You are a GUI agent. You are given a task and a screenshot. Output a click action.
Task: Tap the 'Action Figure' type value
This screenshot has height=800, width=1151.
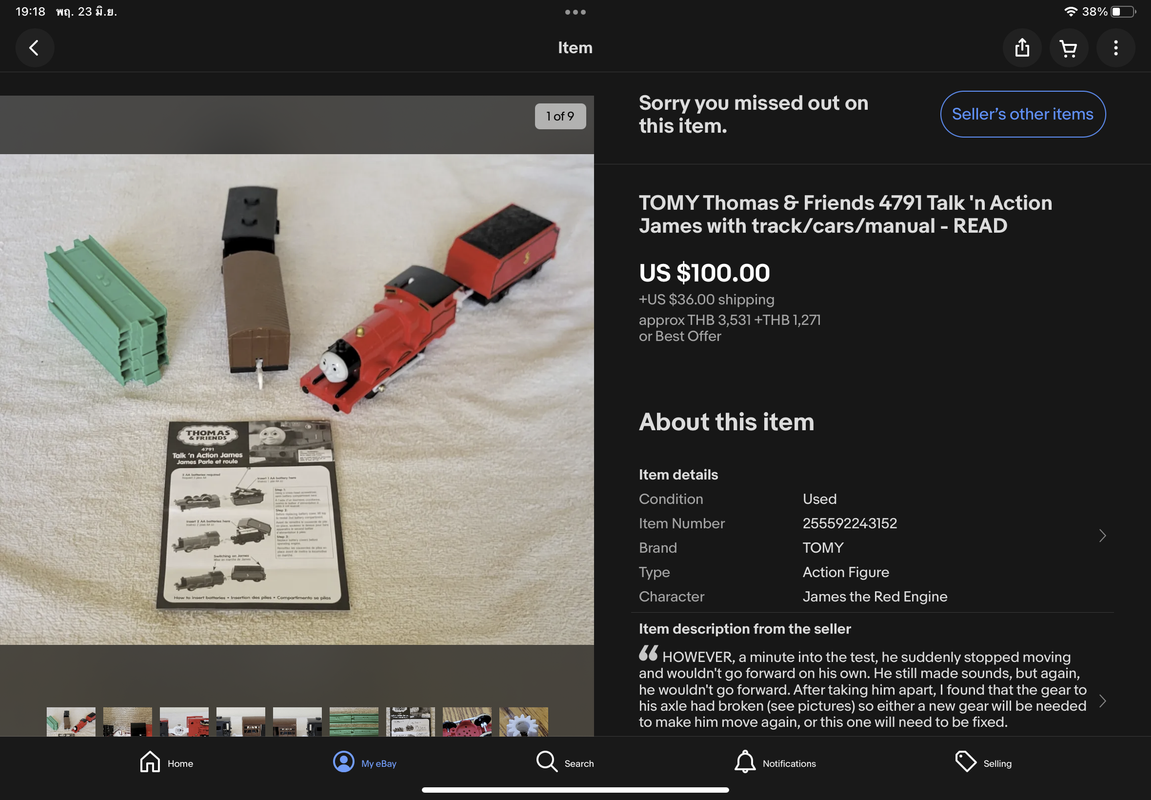pyautogui.click(x=846, y=572)
